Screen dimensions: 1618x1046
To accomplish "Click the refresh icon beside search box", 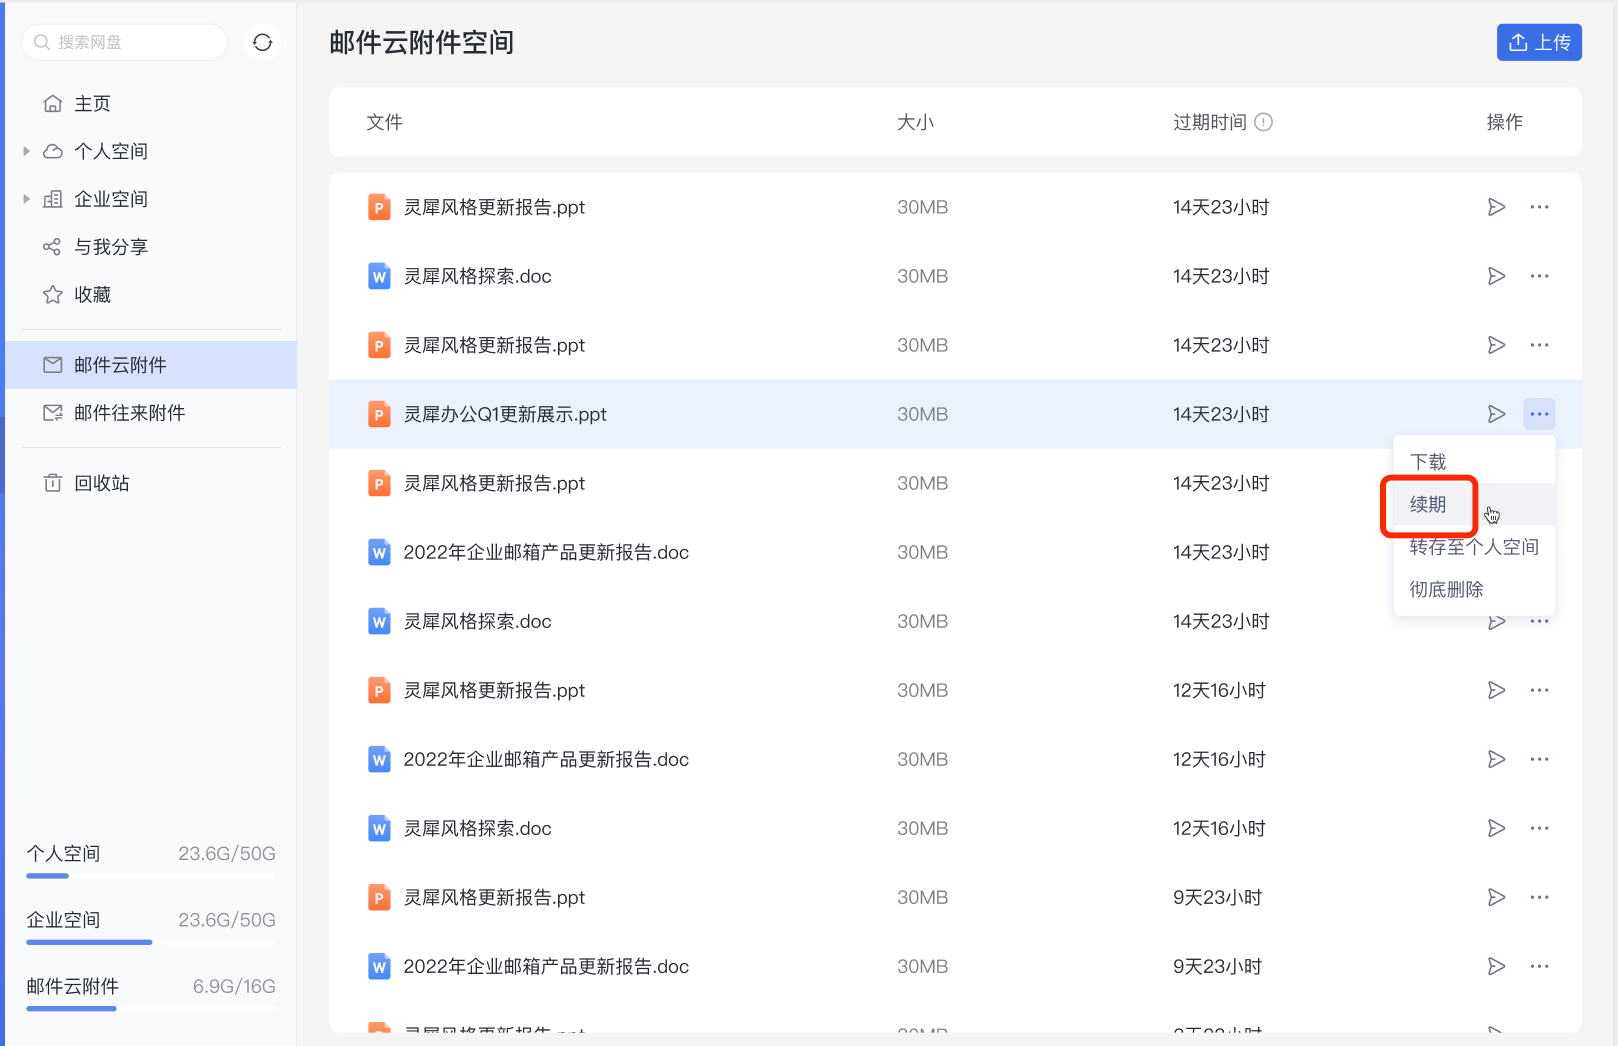I will click(x=262, y=42).
